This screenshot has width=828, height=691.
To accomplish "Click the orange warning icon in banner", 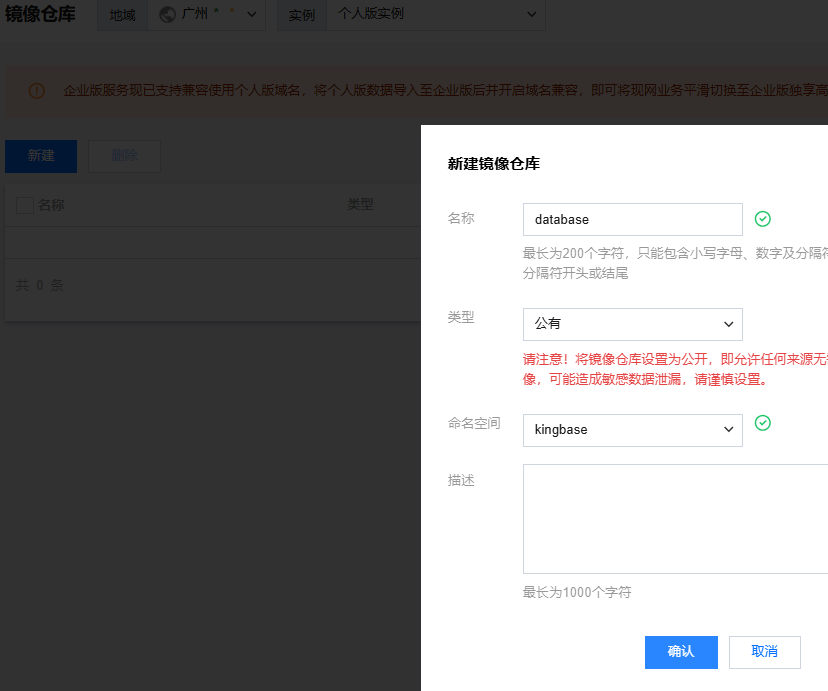I will [x=37, y=91].
